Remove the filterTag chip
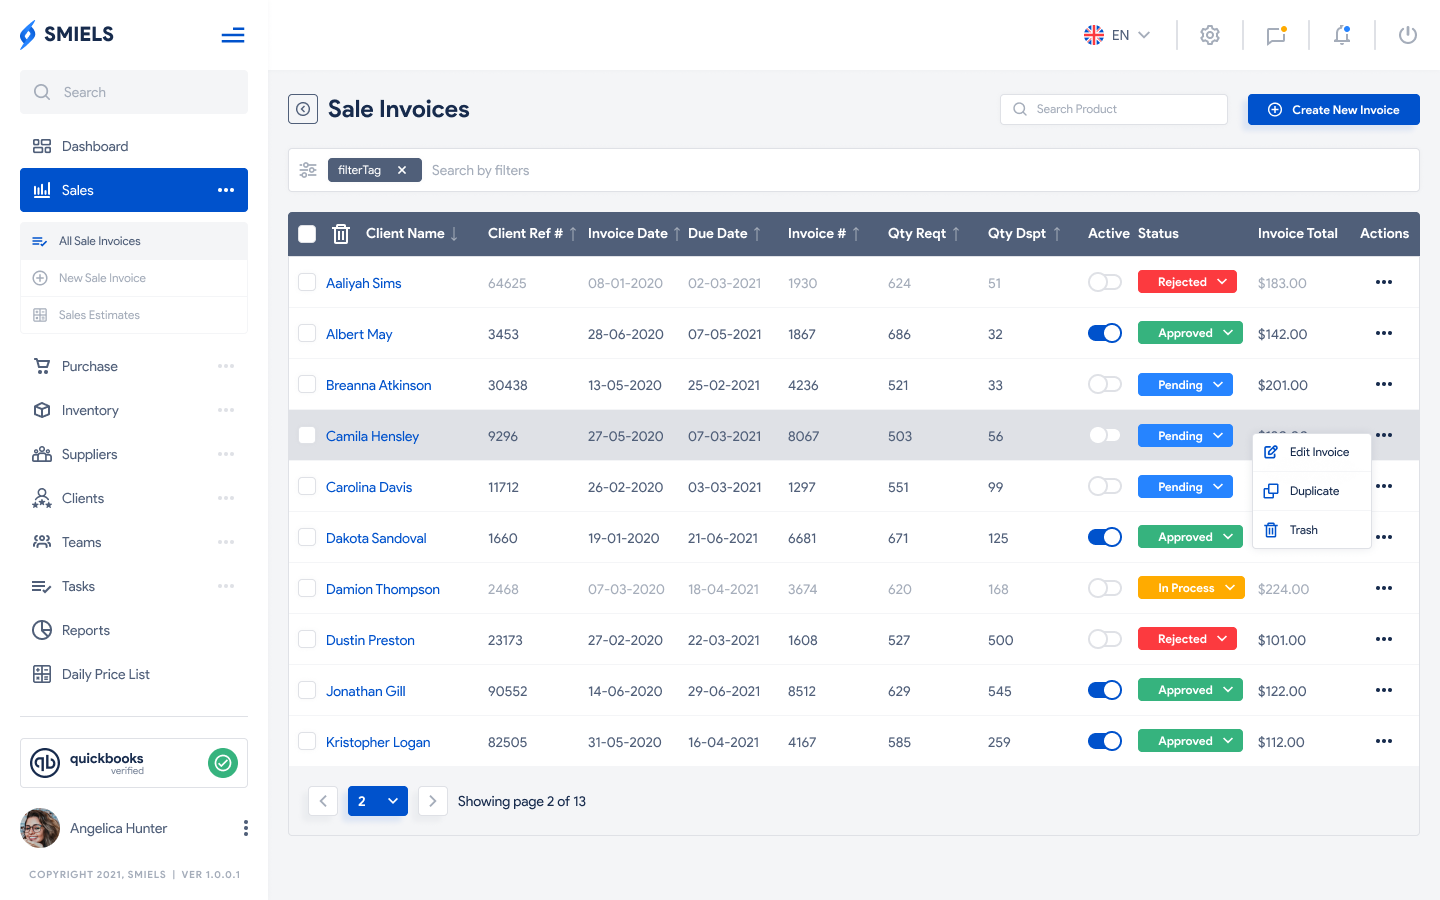This screenshot has width=1440, height=900. coord(402,170)
